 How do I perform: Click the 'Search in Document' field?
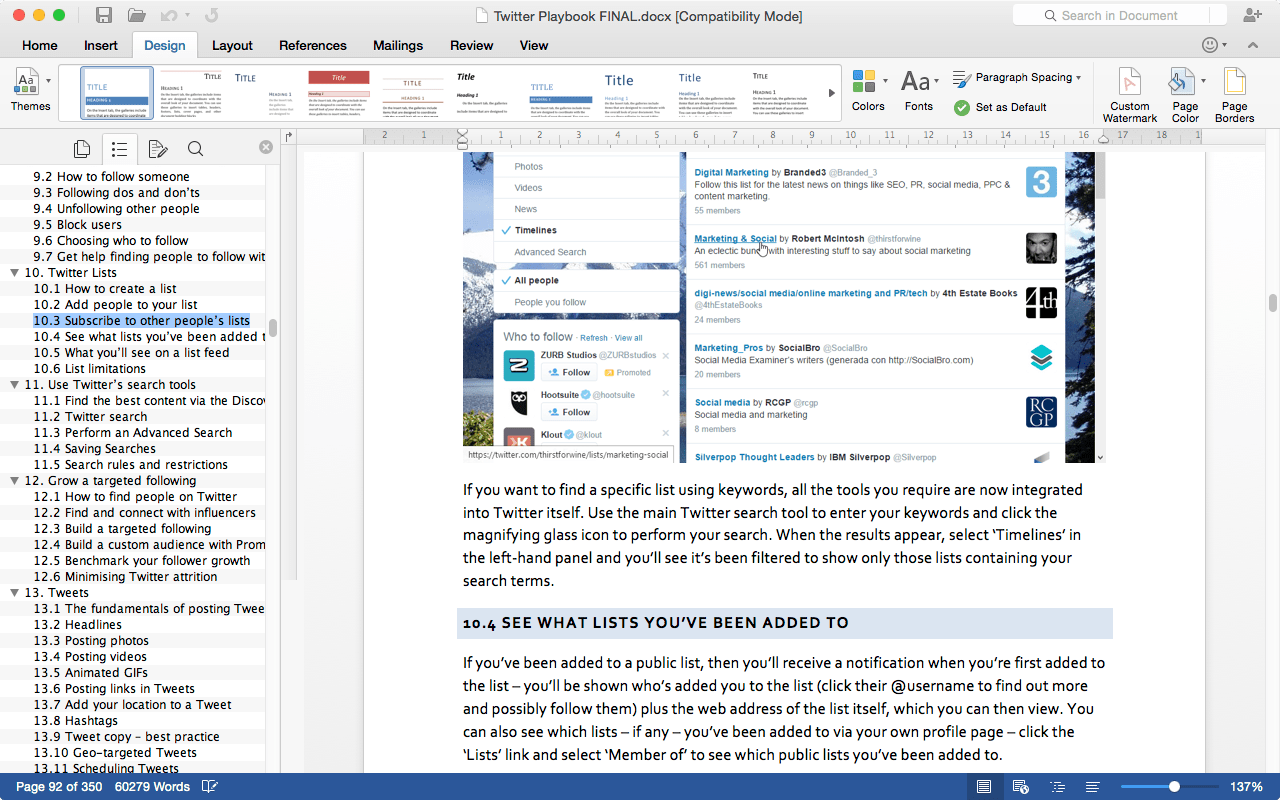[1119, 15]
